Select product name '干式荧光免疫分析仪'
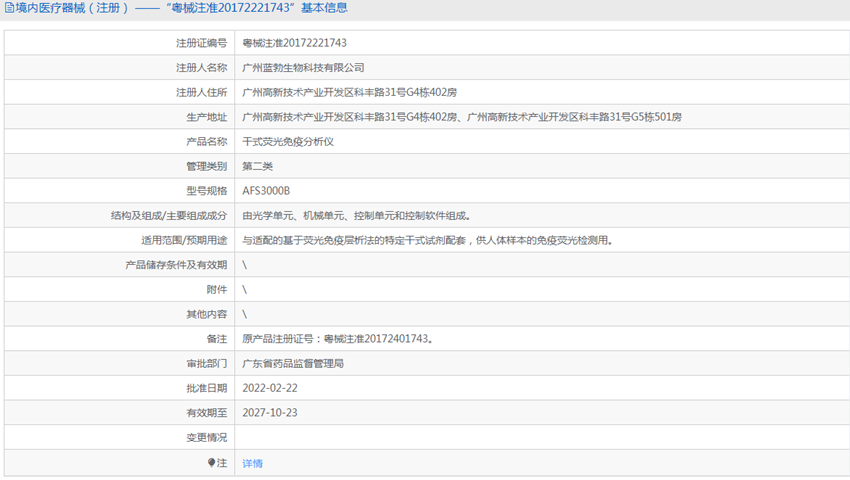This screenshot has width=850, height=480. point(288,142)
